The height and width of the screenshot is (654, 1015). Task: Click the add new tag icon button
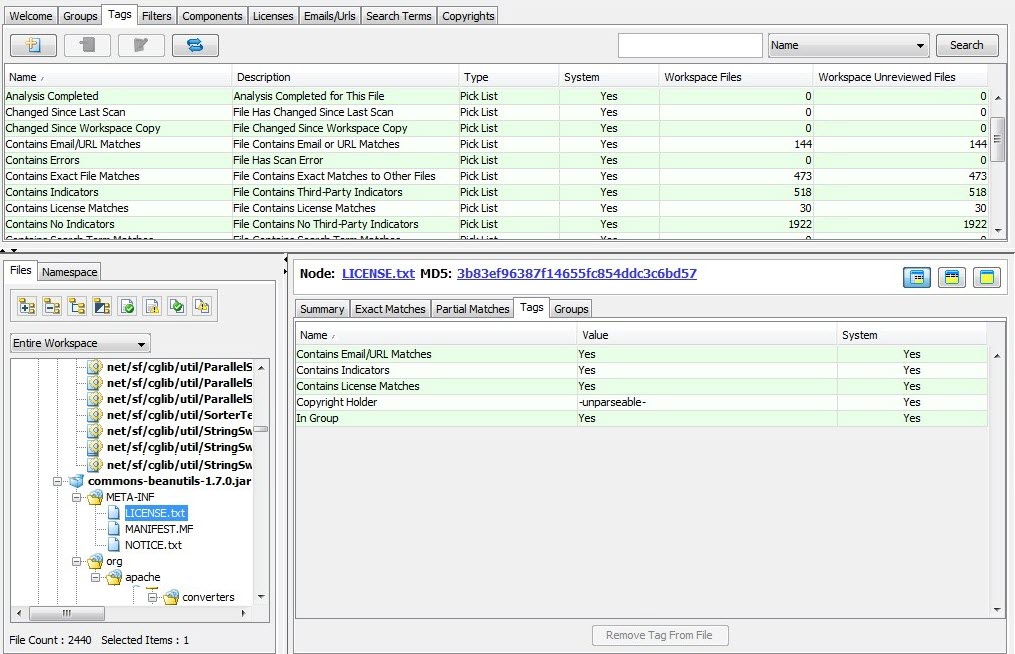[33, 45]
